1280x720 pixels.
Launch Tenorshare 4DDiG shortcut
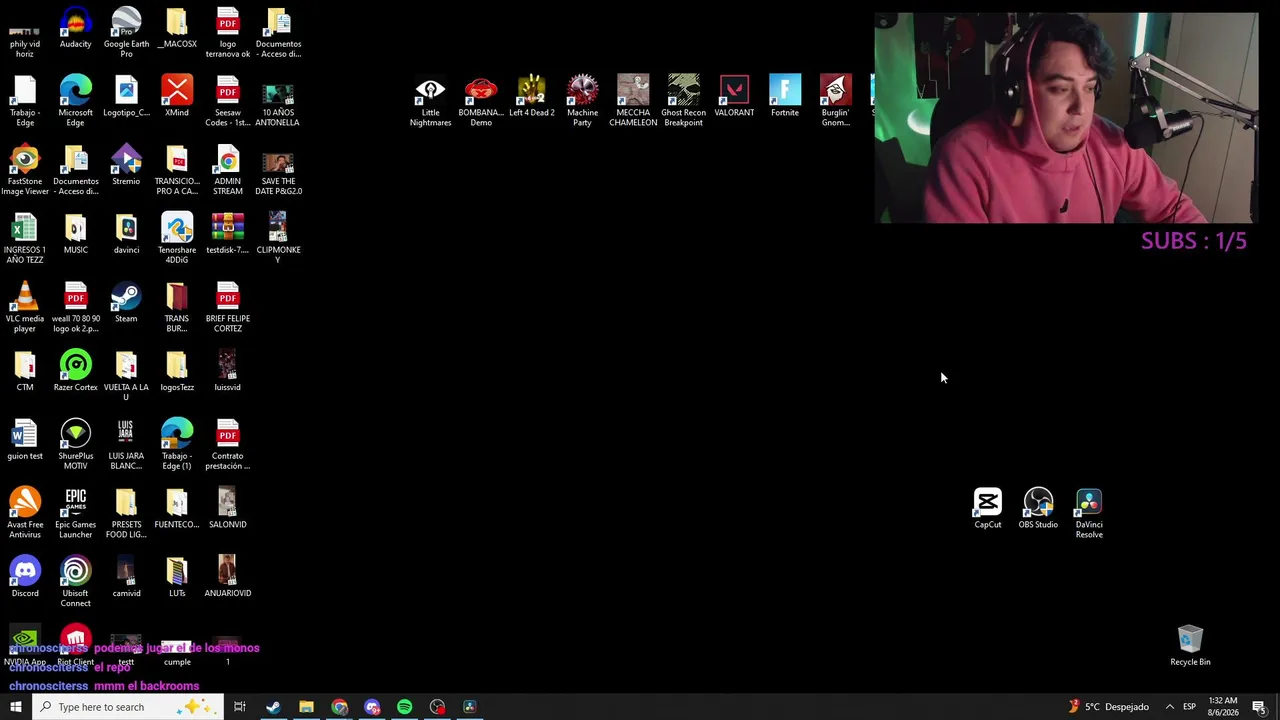177,239
